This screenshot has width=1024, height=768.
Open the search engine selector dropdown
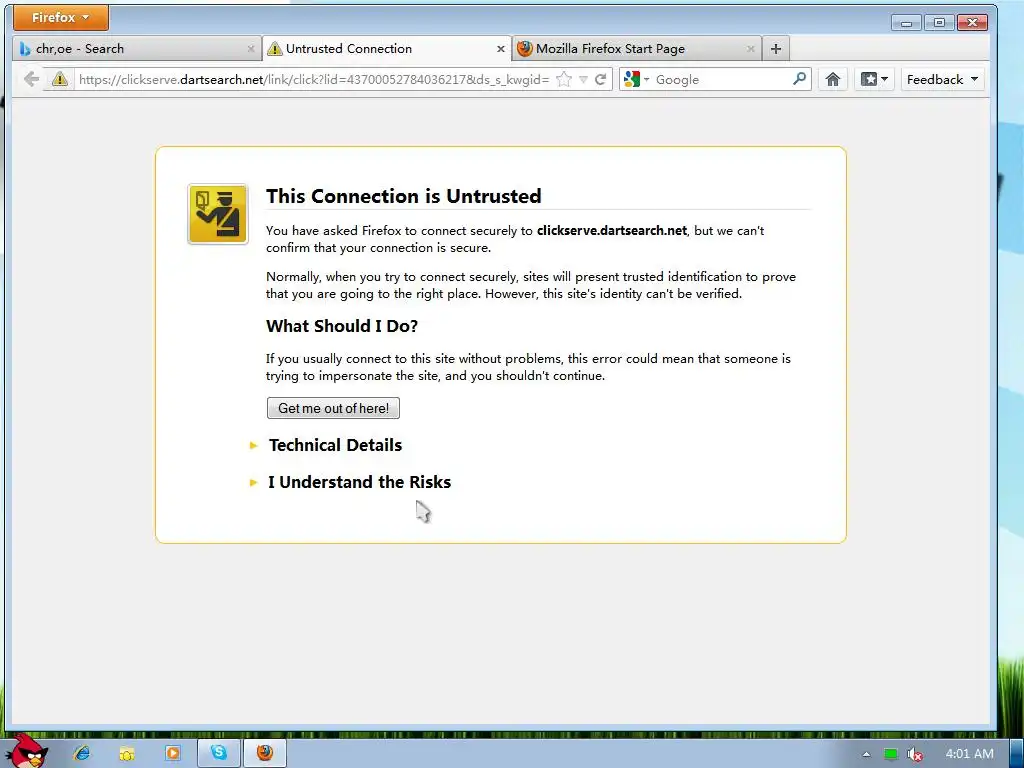[x=636, y=80]
